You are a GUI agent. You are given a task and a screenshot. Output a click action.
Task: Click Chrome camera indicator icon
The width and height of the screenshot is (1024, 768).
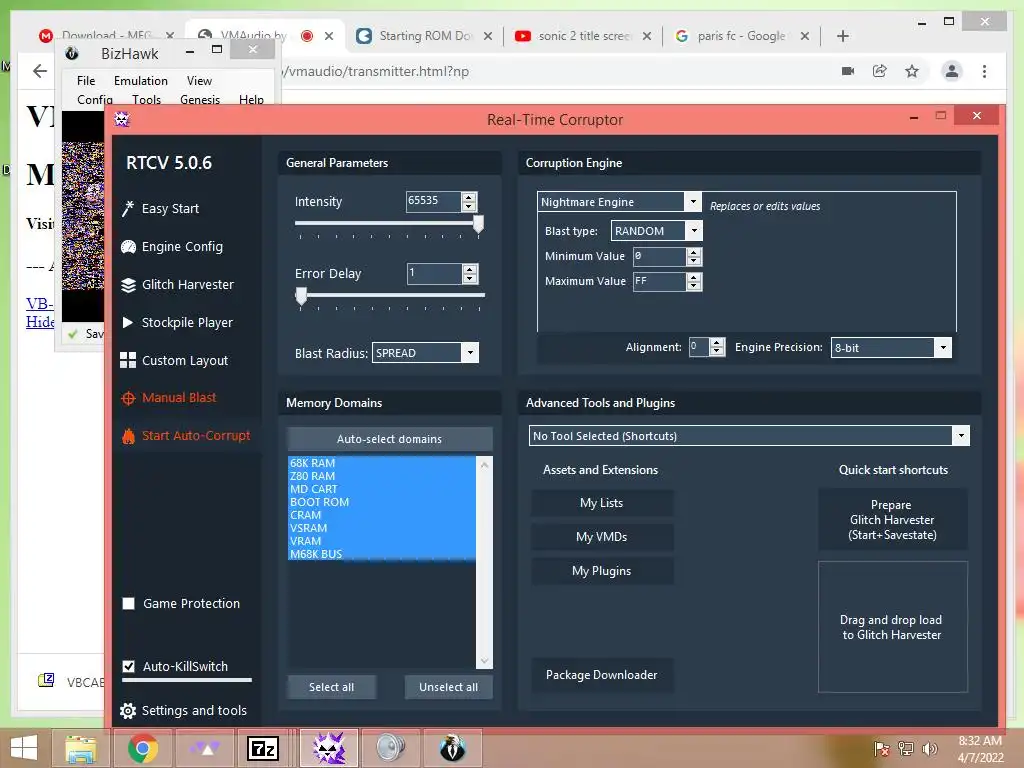(848, 71)
